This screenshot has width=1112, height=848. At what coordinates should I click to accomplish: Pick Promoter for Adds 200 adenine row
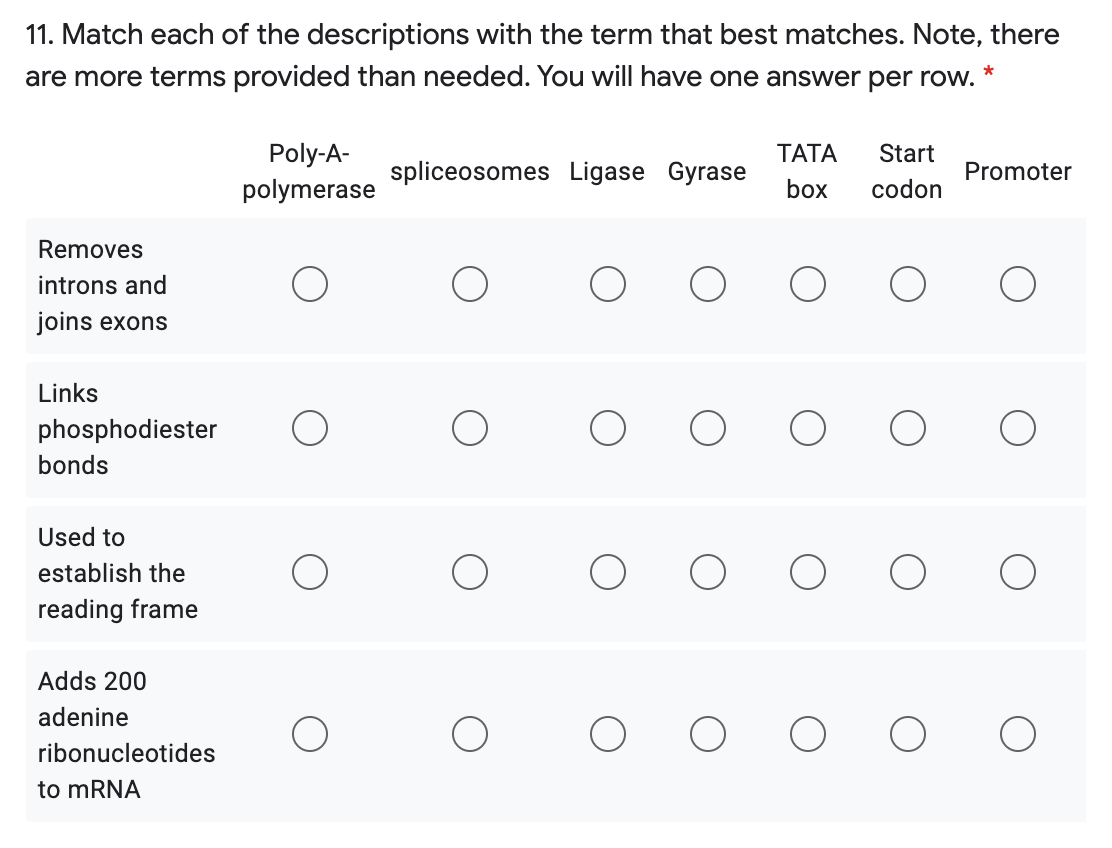(x=1018, y=734)
